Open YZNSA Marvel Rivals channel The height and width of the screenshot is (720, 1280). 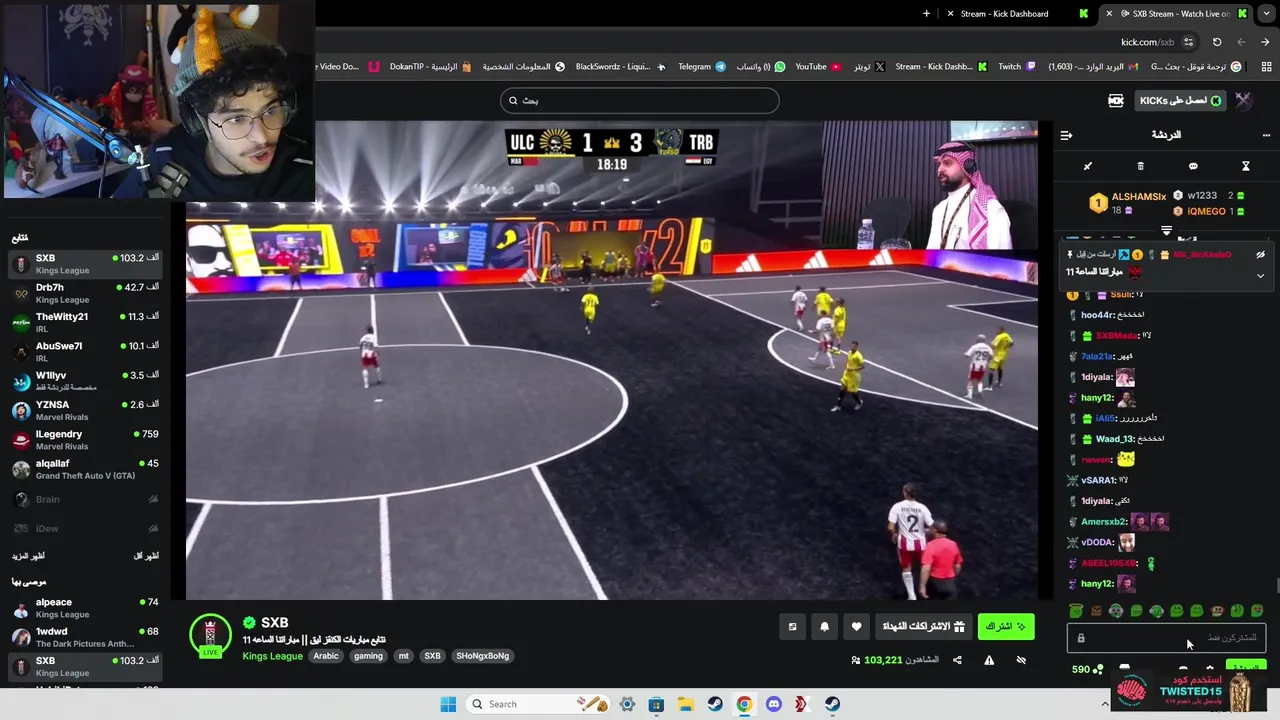pos(85,410)
